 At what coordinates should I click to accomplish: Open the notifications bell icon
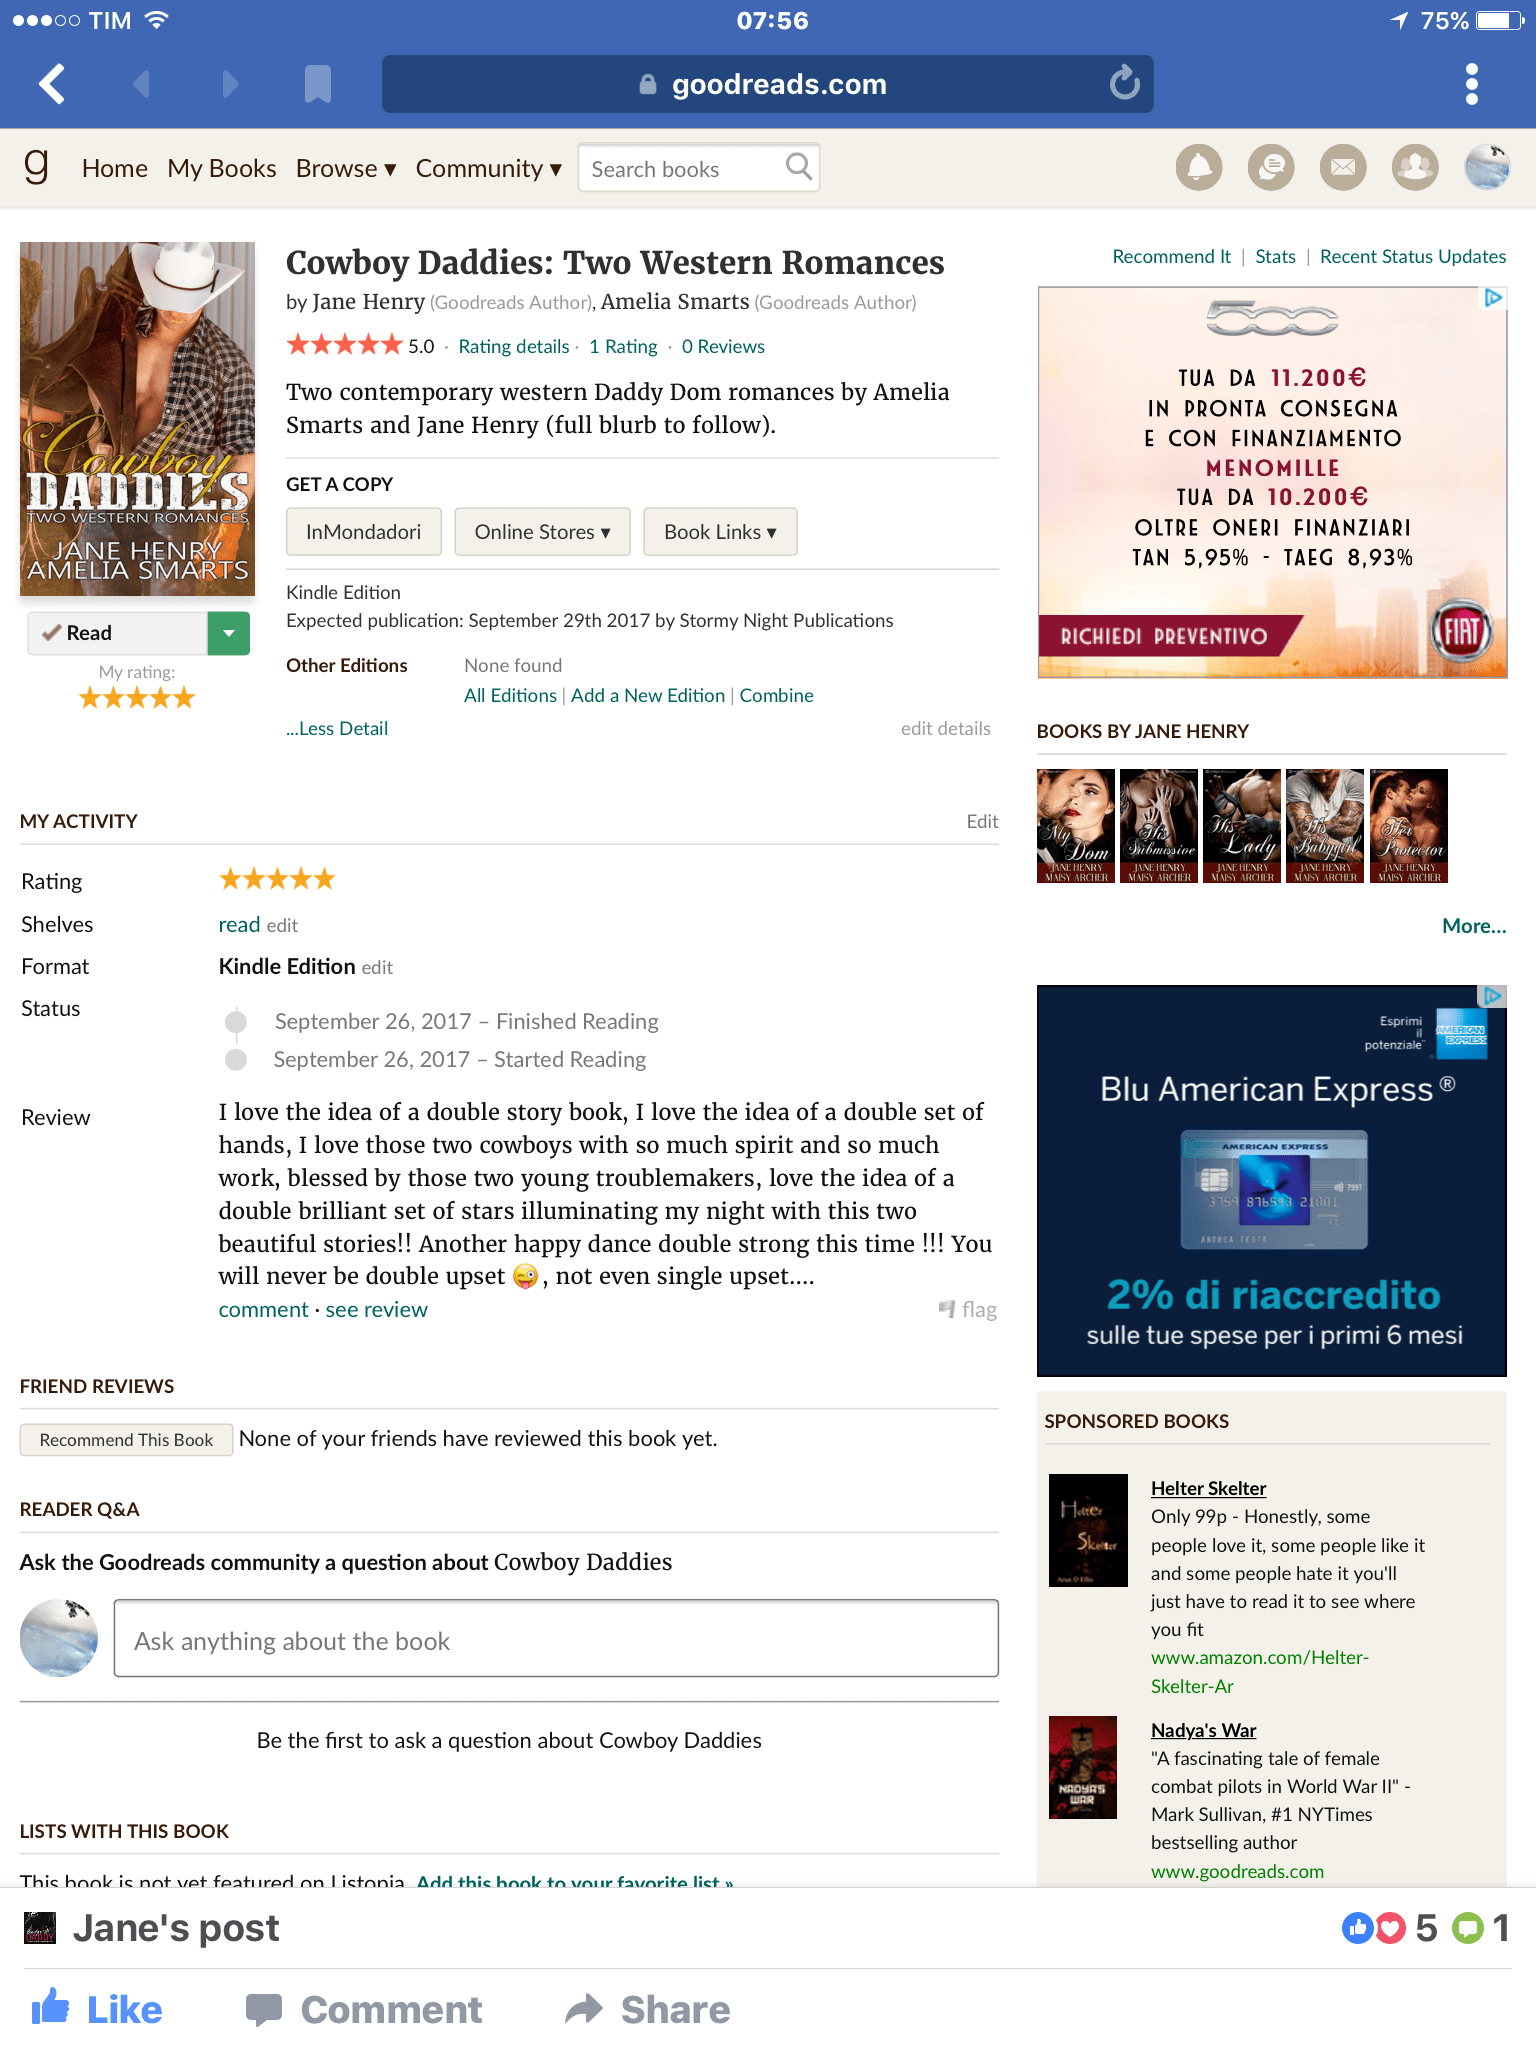point(1199,167)
